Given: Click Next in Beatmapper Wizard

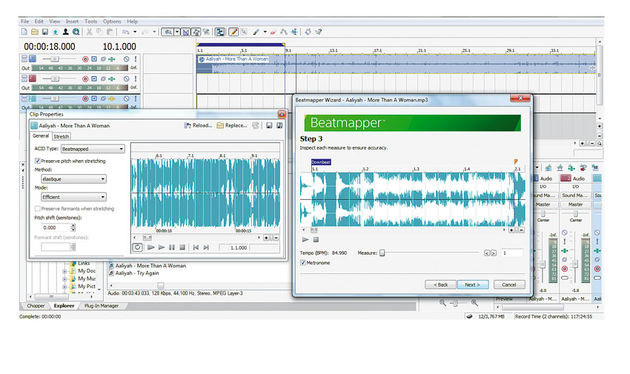Looking at the screenshot, I should click(x=473, y=284).
